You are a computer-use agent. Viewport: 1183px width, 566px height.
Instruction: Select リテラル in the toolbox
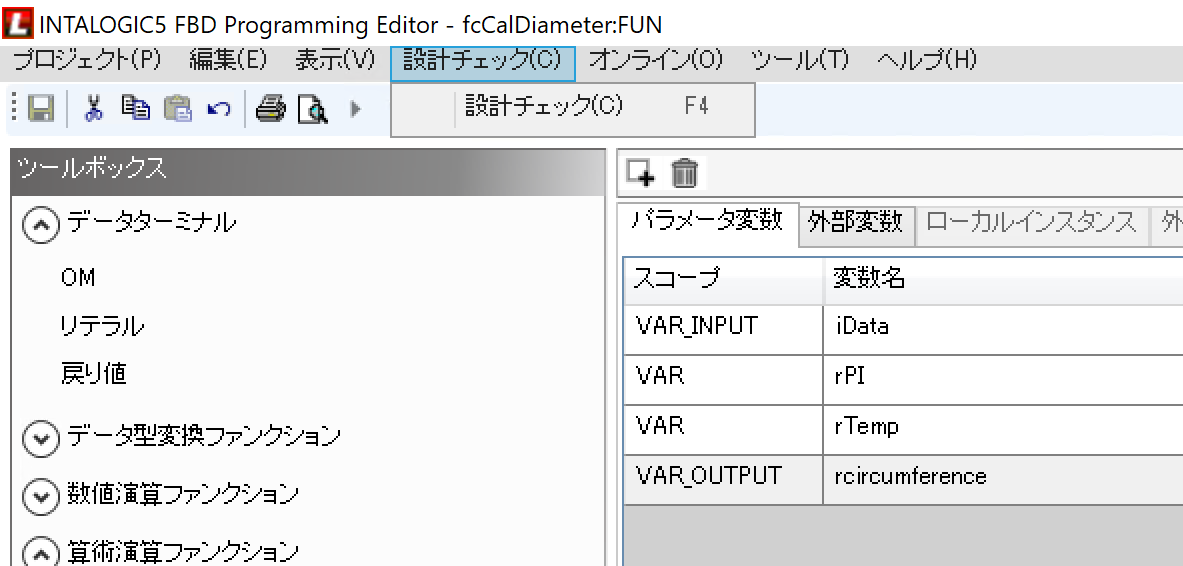102,326
